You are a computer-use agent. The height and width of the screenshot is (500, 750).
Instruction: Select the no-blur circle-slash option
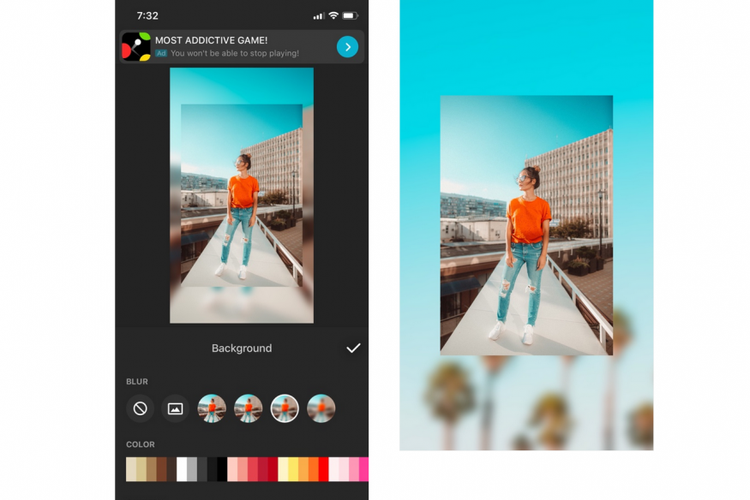point(140,408)
